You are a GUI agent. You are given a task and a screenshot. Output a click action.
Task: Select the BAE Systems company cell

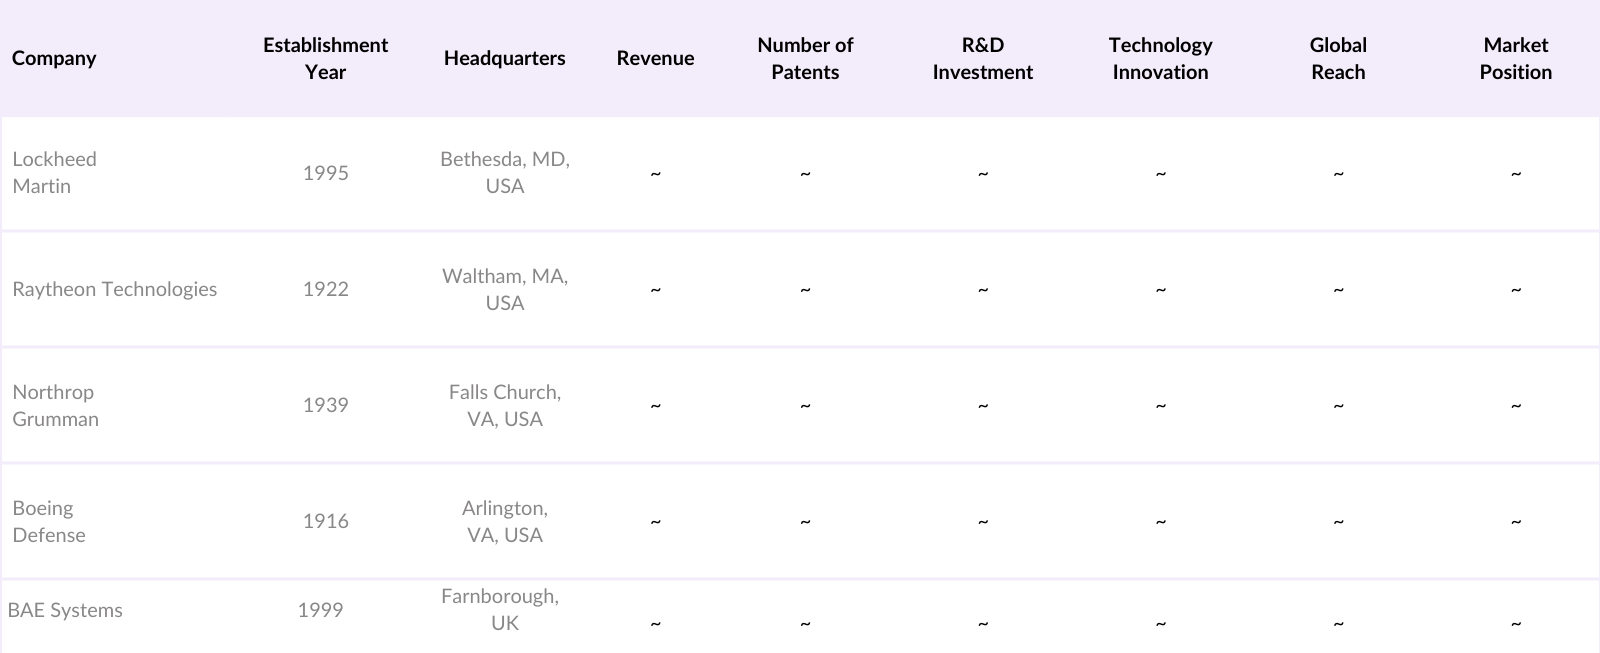point(65,610)
